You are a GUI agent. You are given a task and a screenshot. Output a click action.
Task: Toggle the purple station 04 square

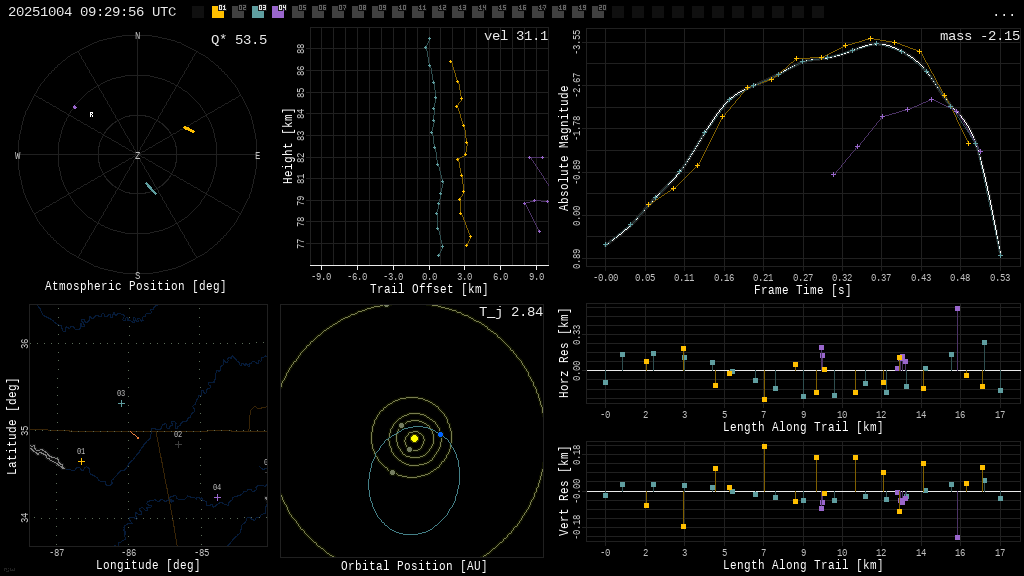point(278,12)
